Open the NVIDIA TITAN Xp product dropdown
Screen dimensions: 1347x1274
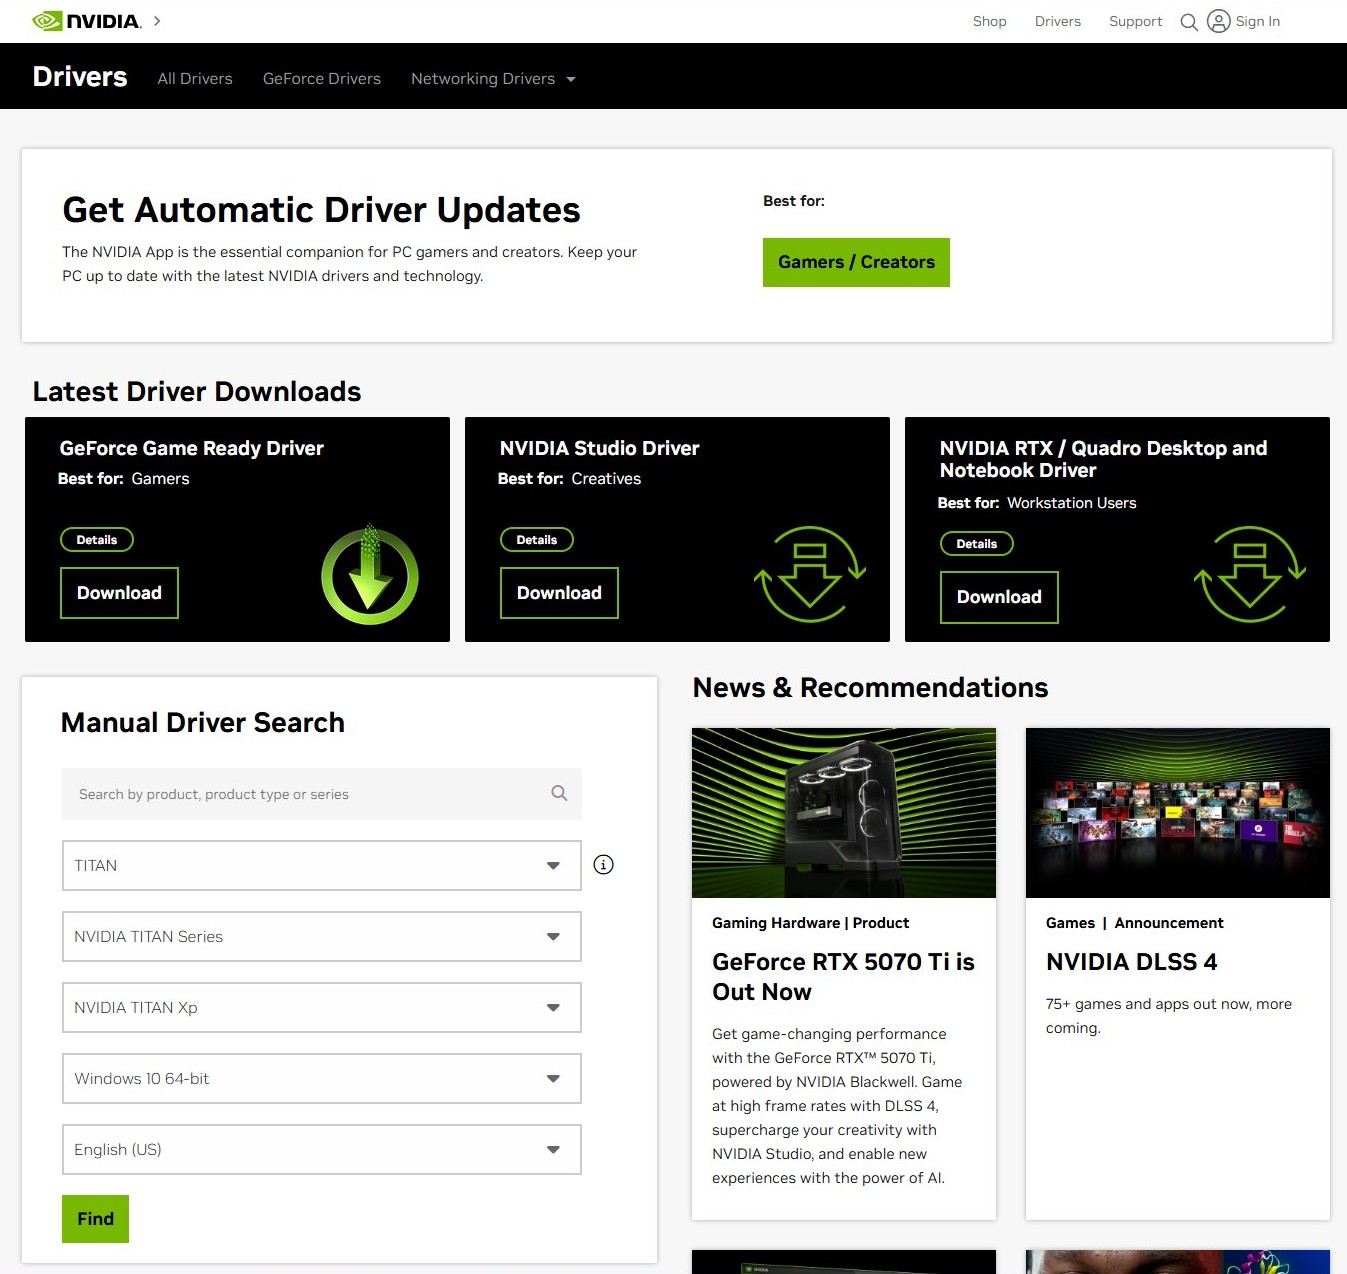point(322,1007)
